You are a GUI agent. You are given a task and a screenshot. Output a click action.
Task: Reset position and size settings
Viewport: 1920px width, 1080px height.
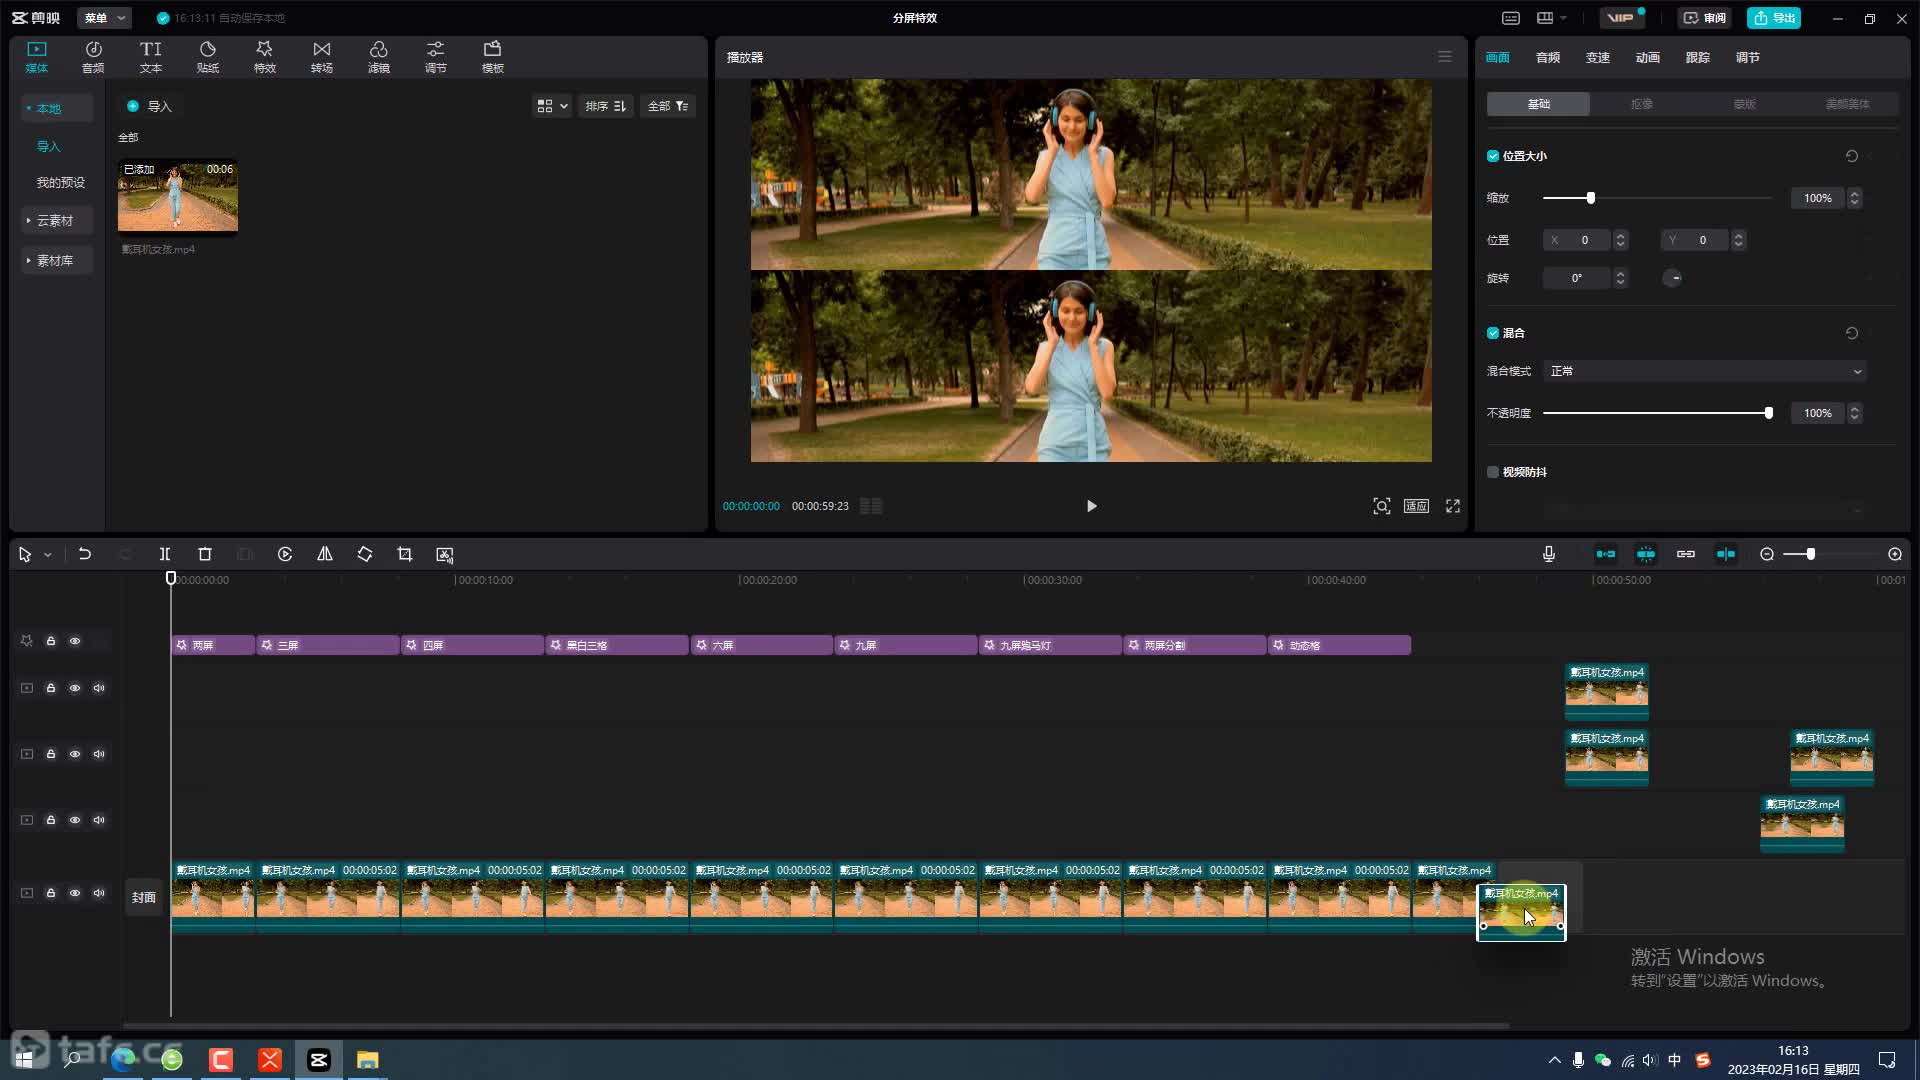click(1852, 156)
